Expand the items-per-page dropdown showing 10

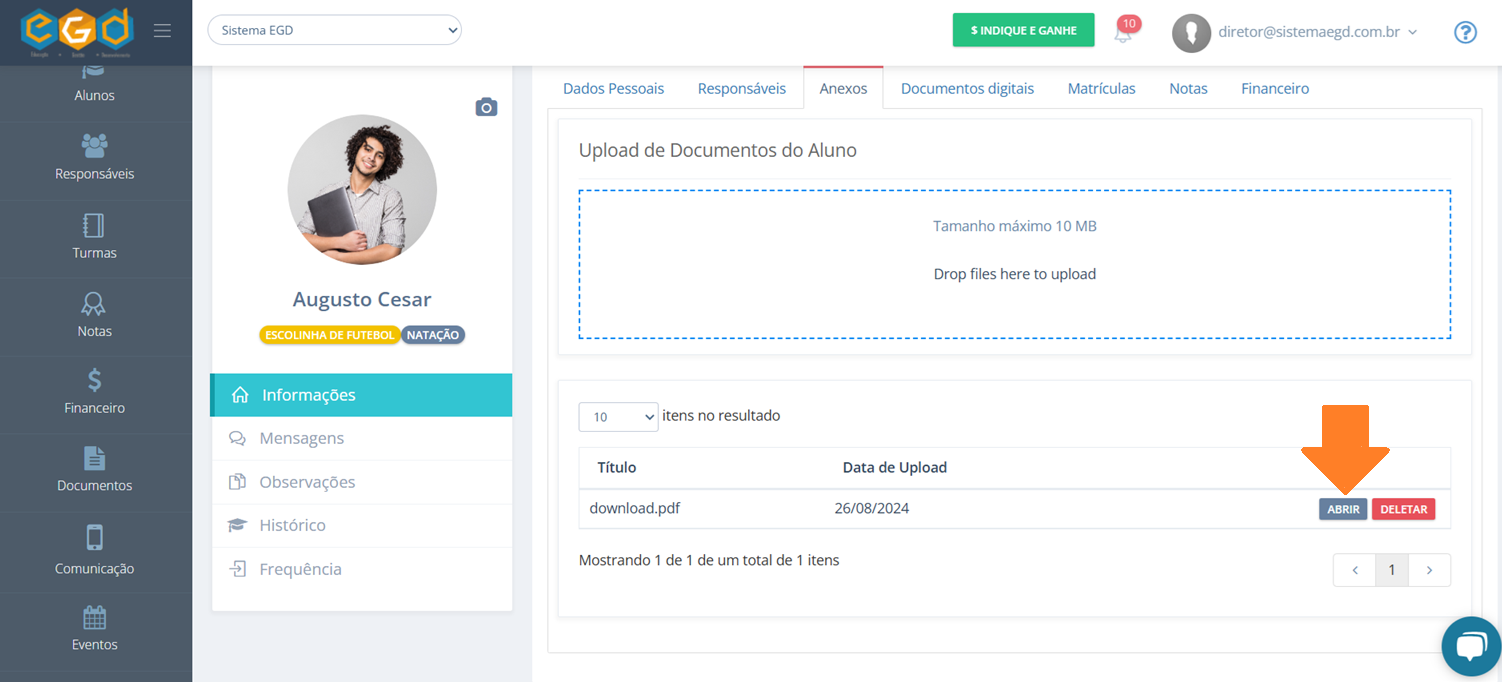coord(618,417)
